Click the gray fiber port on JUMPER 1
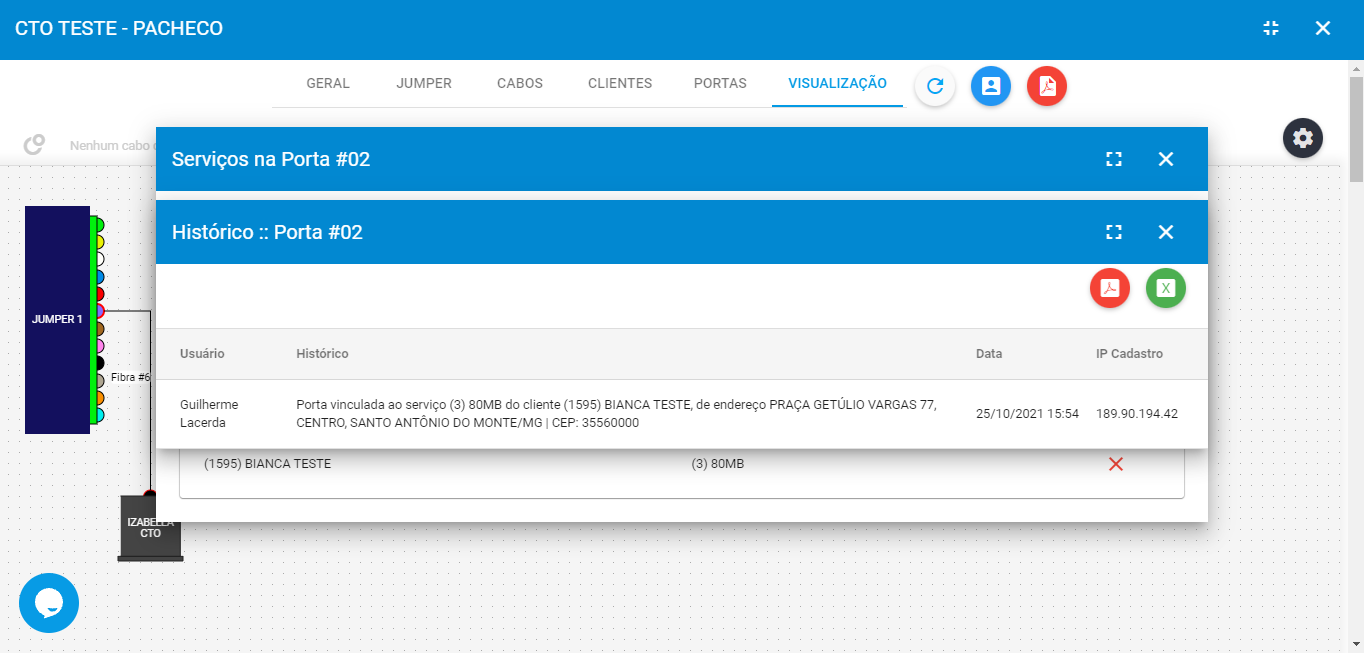The image size is (1364, 653). [x=98, y=380]
